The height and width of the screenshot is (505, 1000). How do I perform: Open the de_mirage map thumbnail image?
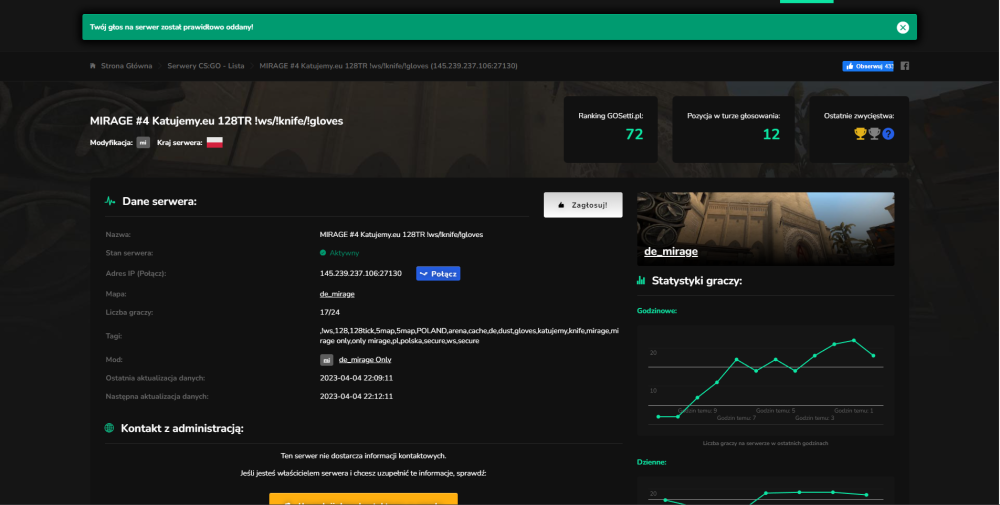tap(765, 229)
